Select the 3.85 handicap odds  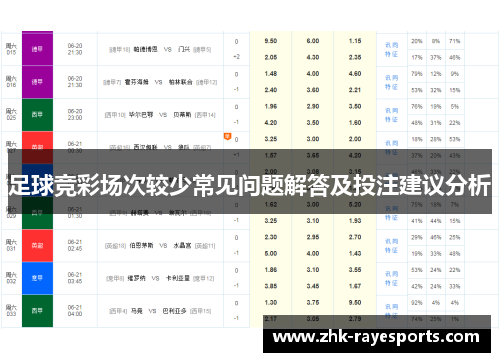click(x=271, y=286)
